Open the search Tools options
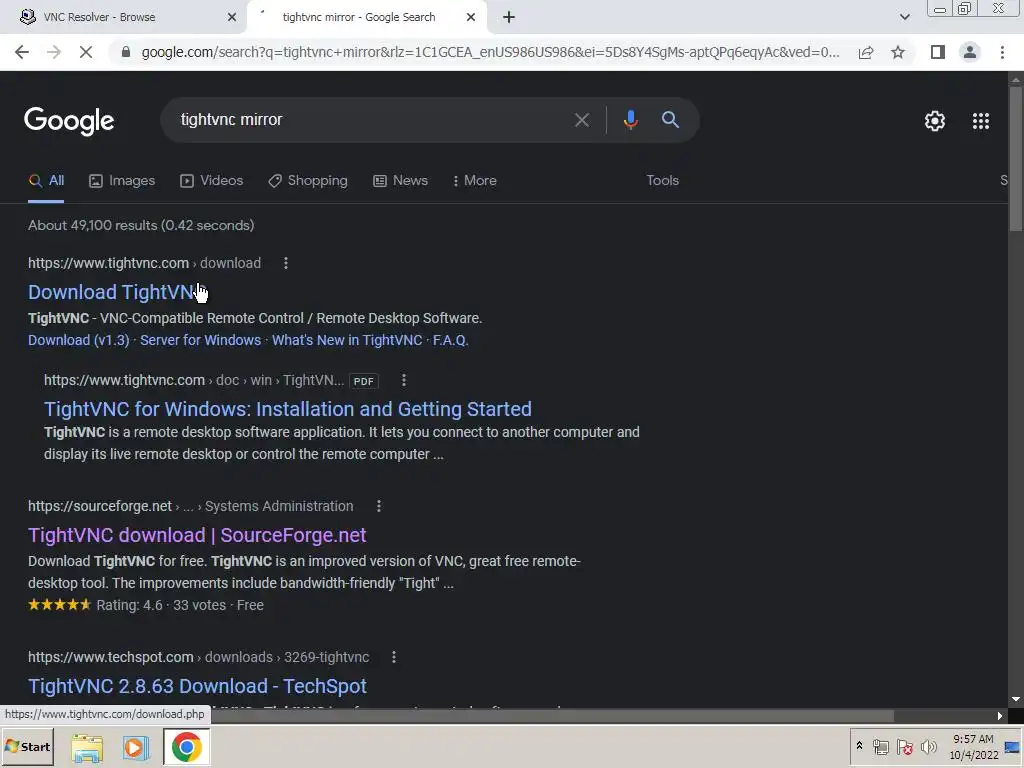This screenshot has height=768, width=1024. (662, 181)
